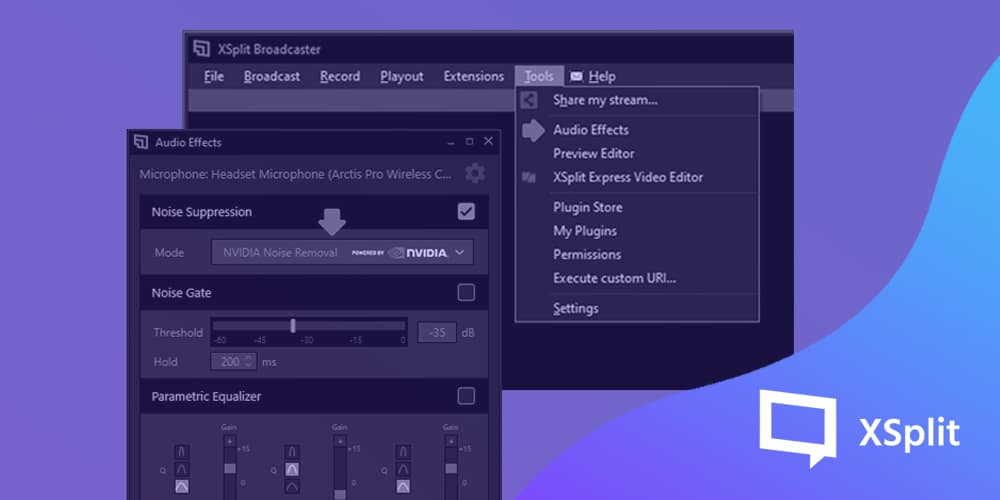Screen dimensions: 1000x500
Task: Click Audio Effects window logo icon
Action: [141, 142]
